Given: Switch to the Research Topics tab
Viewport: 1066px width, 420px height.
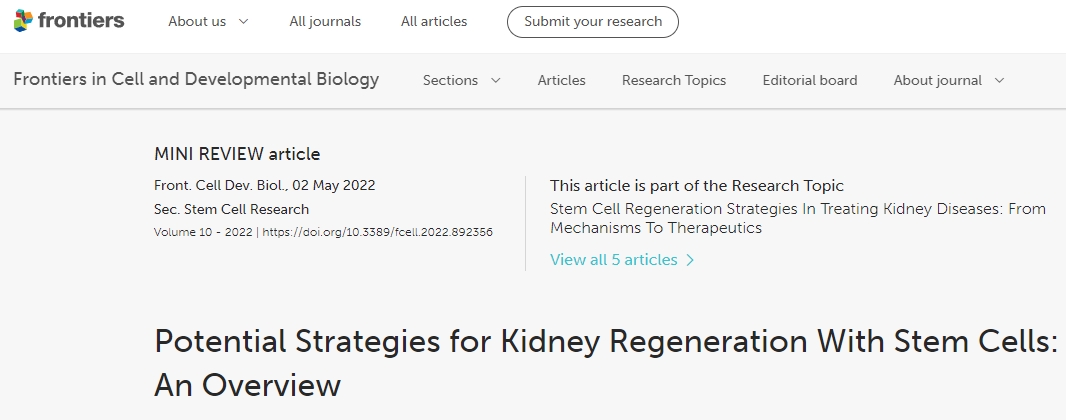Looking at the screenshot, I should click(x=674, y=81).
